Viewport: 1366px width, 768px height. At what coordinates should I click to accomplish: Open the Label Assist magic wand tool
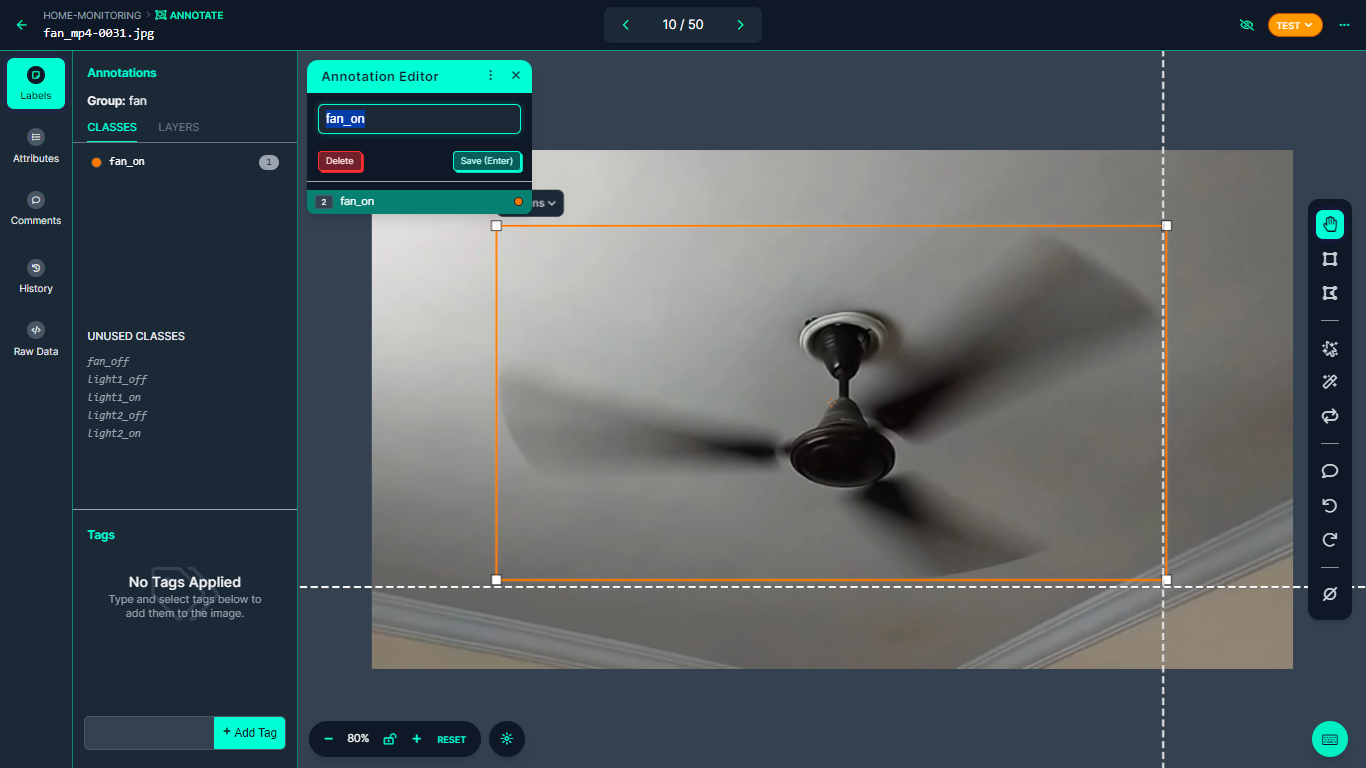[1330, 382]
